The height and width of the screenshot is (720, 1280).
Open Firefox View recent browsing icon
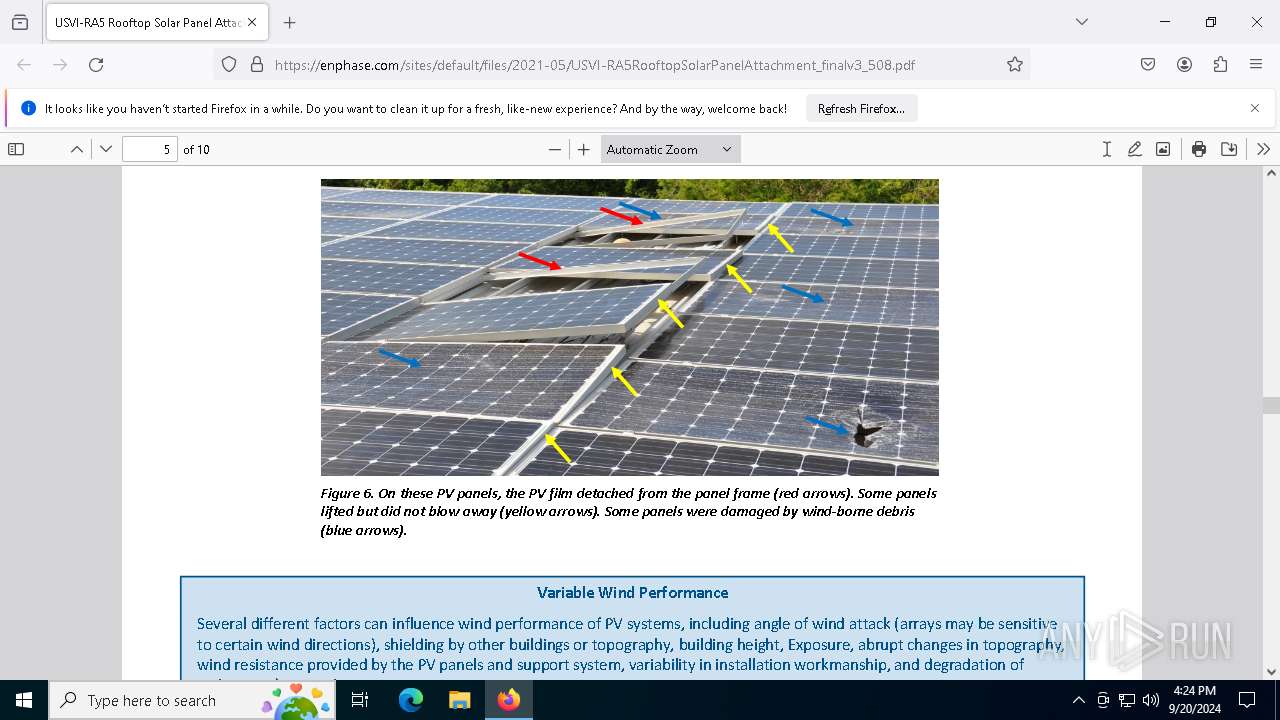coord(20,22)
